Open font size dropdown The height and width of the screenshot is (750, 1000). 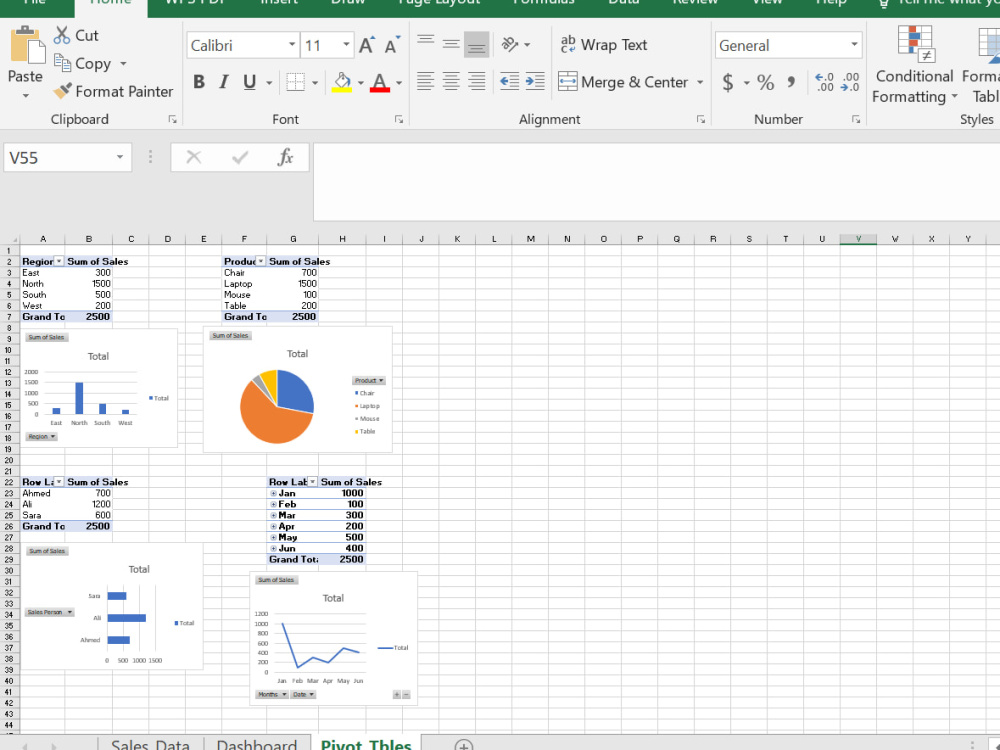tap(346, 45)
